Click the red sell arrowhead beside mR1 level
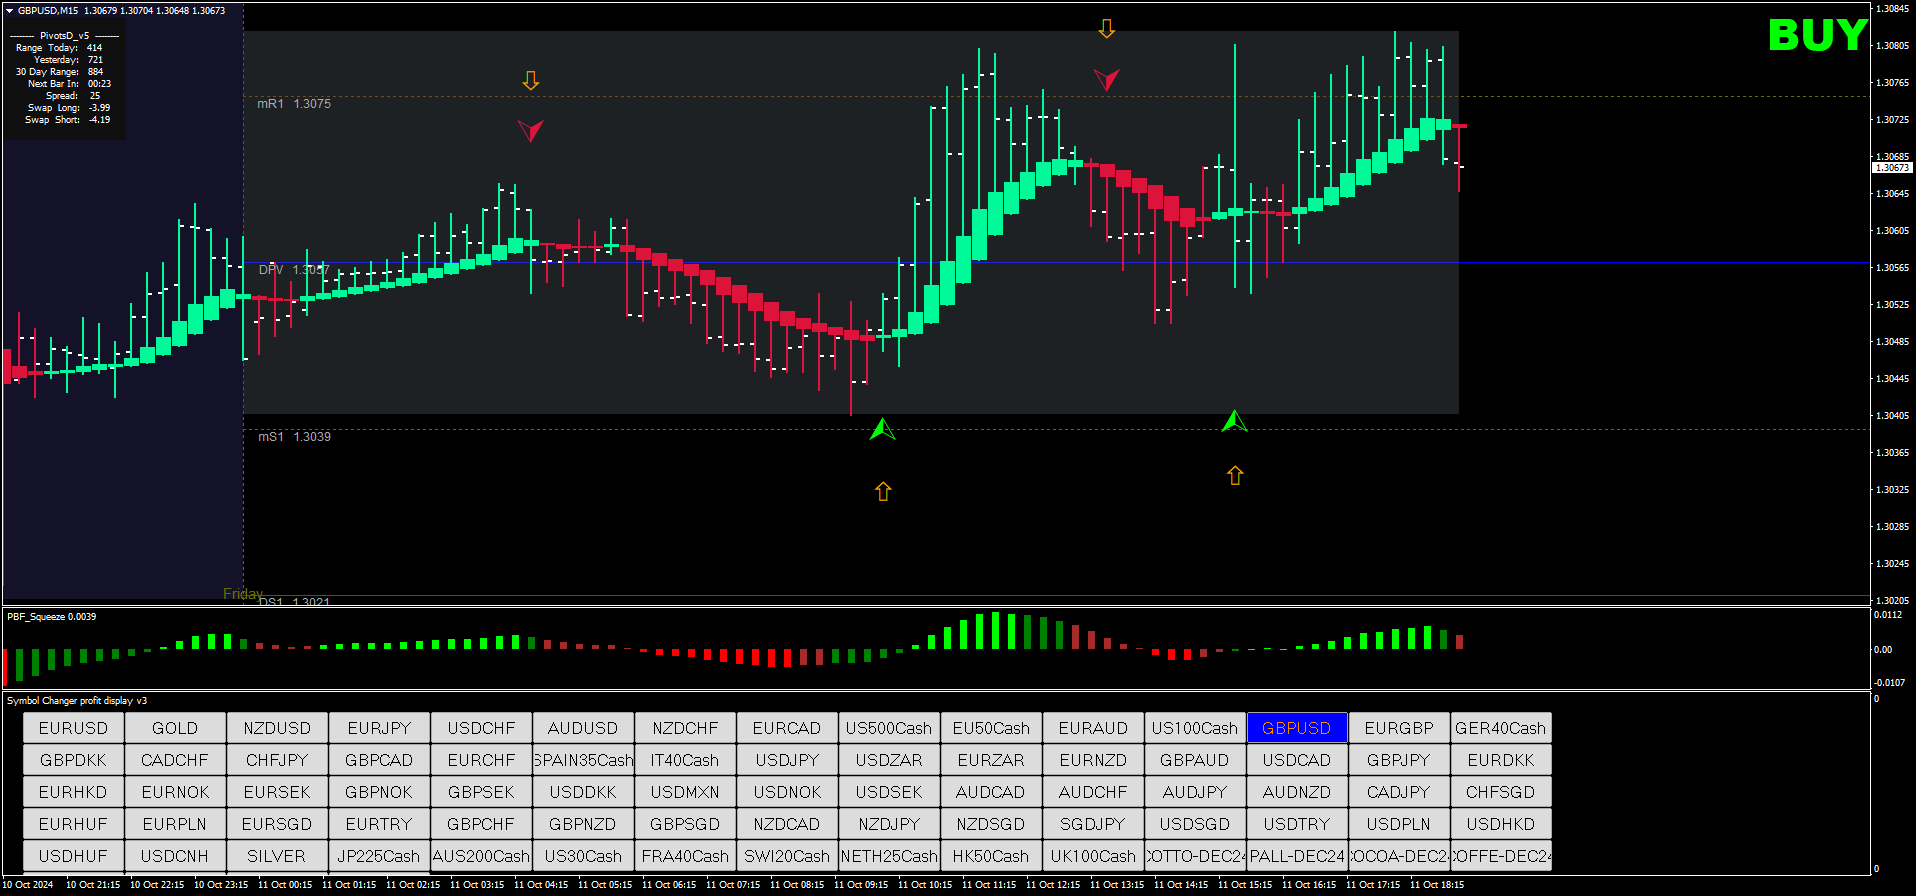 pyautogui.click(x=530, y=130)
